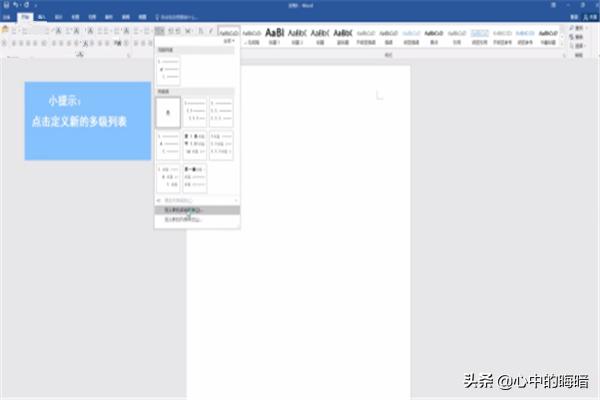This screenshot has height=400, width=600.
Task: Apply the Intense Reference style
Action: pos(525,37)
